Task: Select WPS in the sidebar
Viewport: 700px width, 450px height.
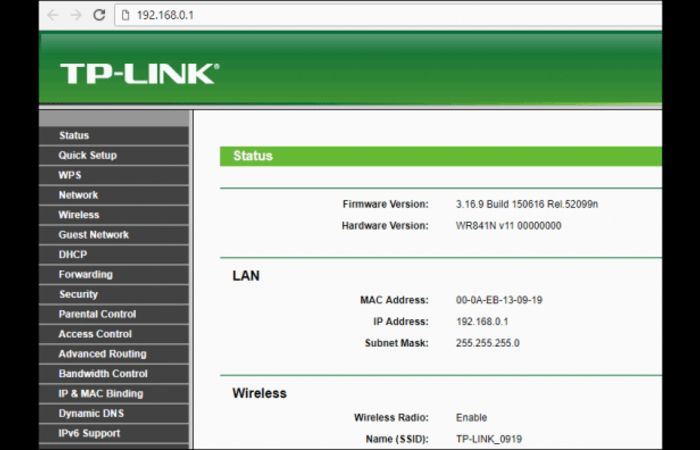Action: coord(114,175)
